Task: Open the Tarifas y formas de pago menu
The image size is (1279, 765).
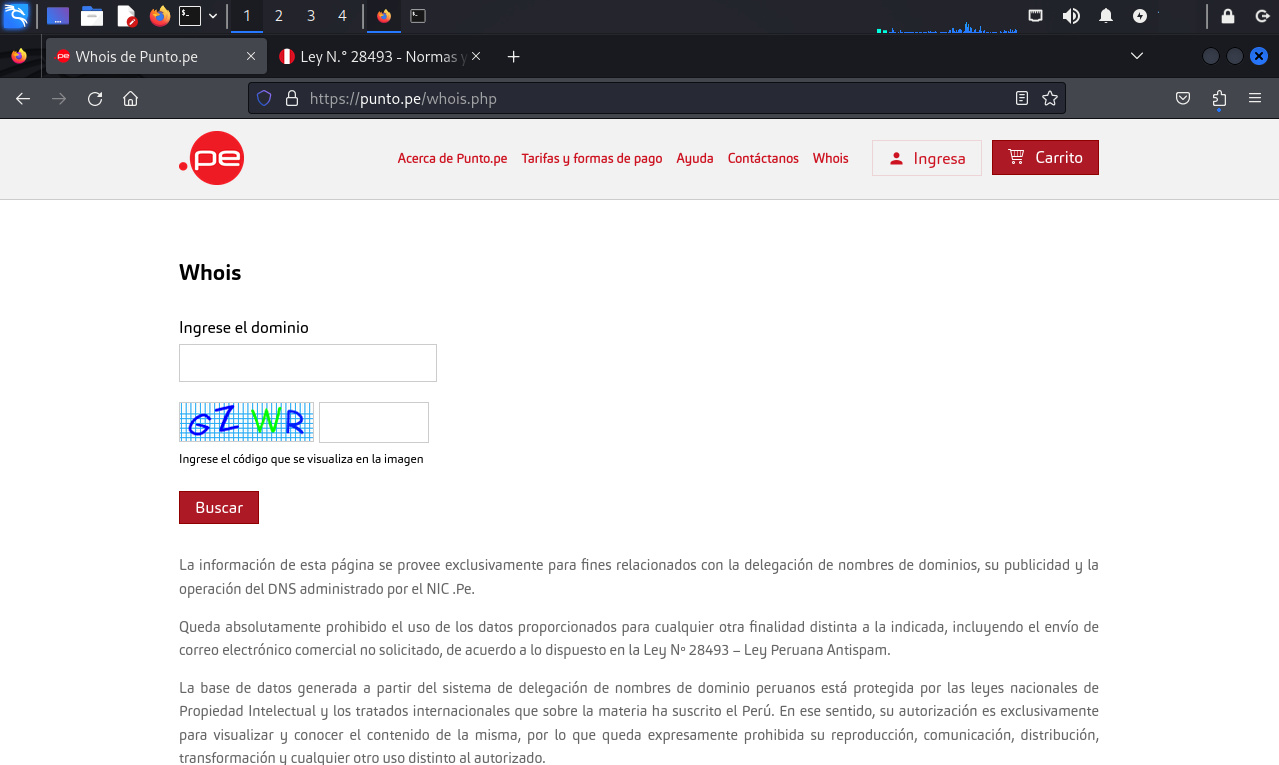Action: pyautogui.click(x=591, y=158)
